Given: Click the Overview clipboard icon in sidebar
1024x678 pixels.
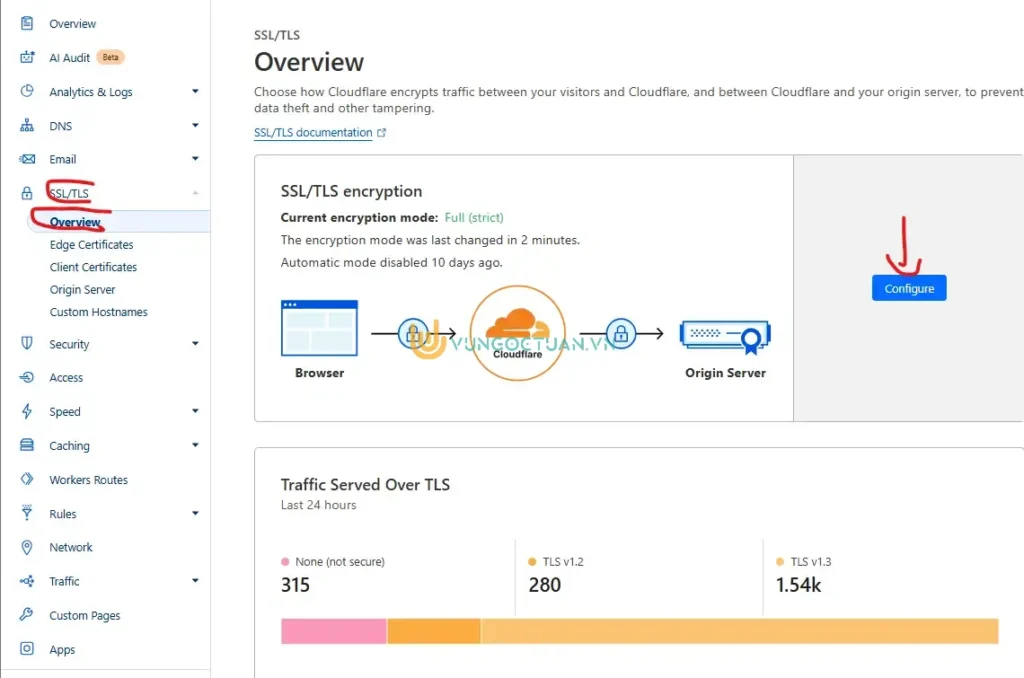Looking at the screenshot, I should pos(27,24).
